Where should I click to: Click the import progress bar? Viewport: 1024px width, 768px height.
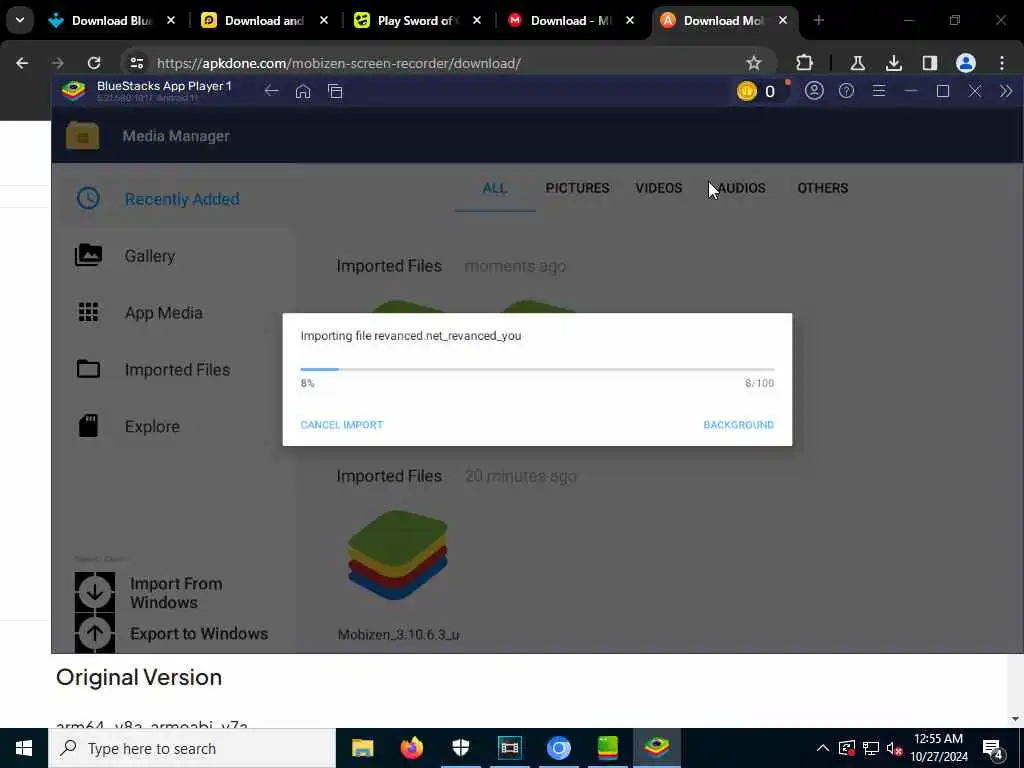coord(537,370)
